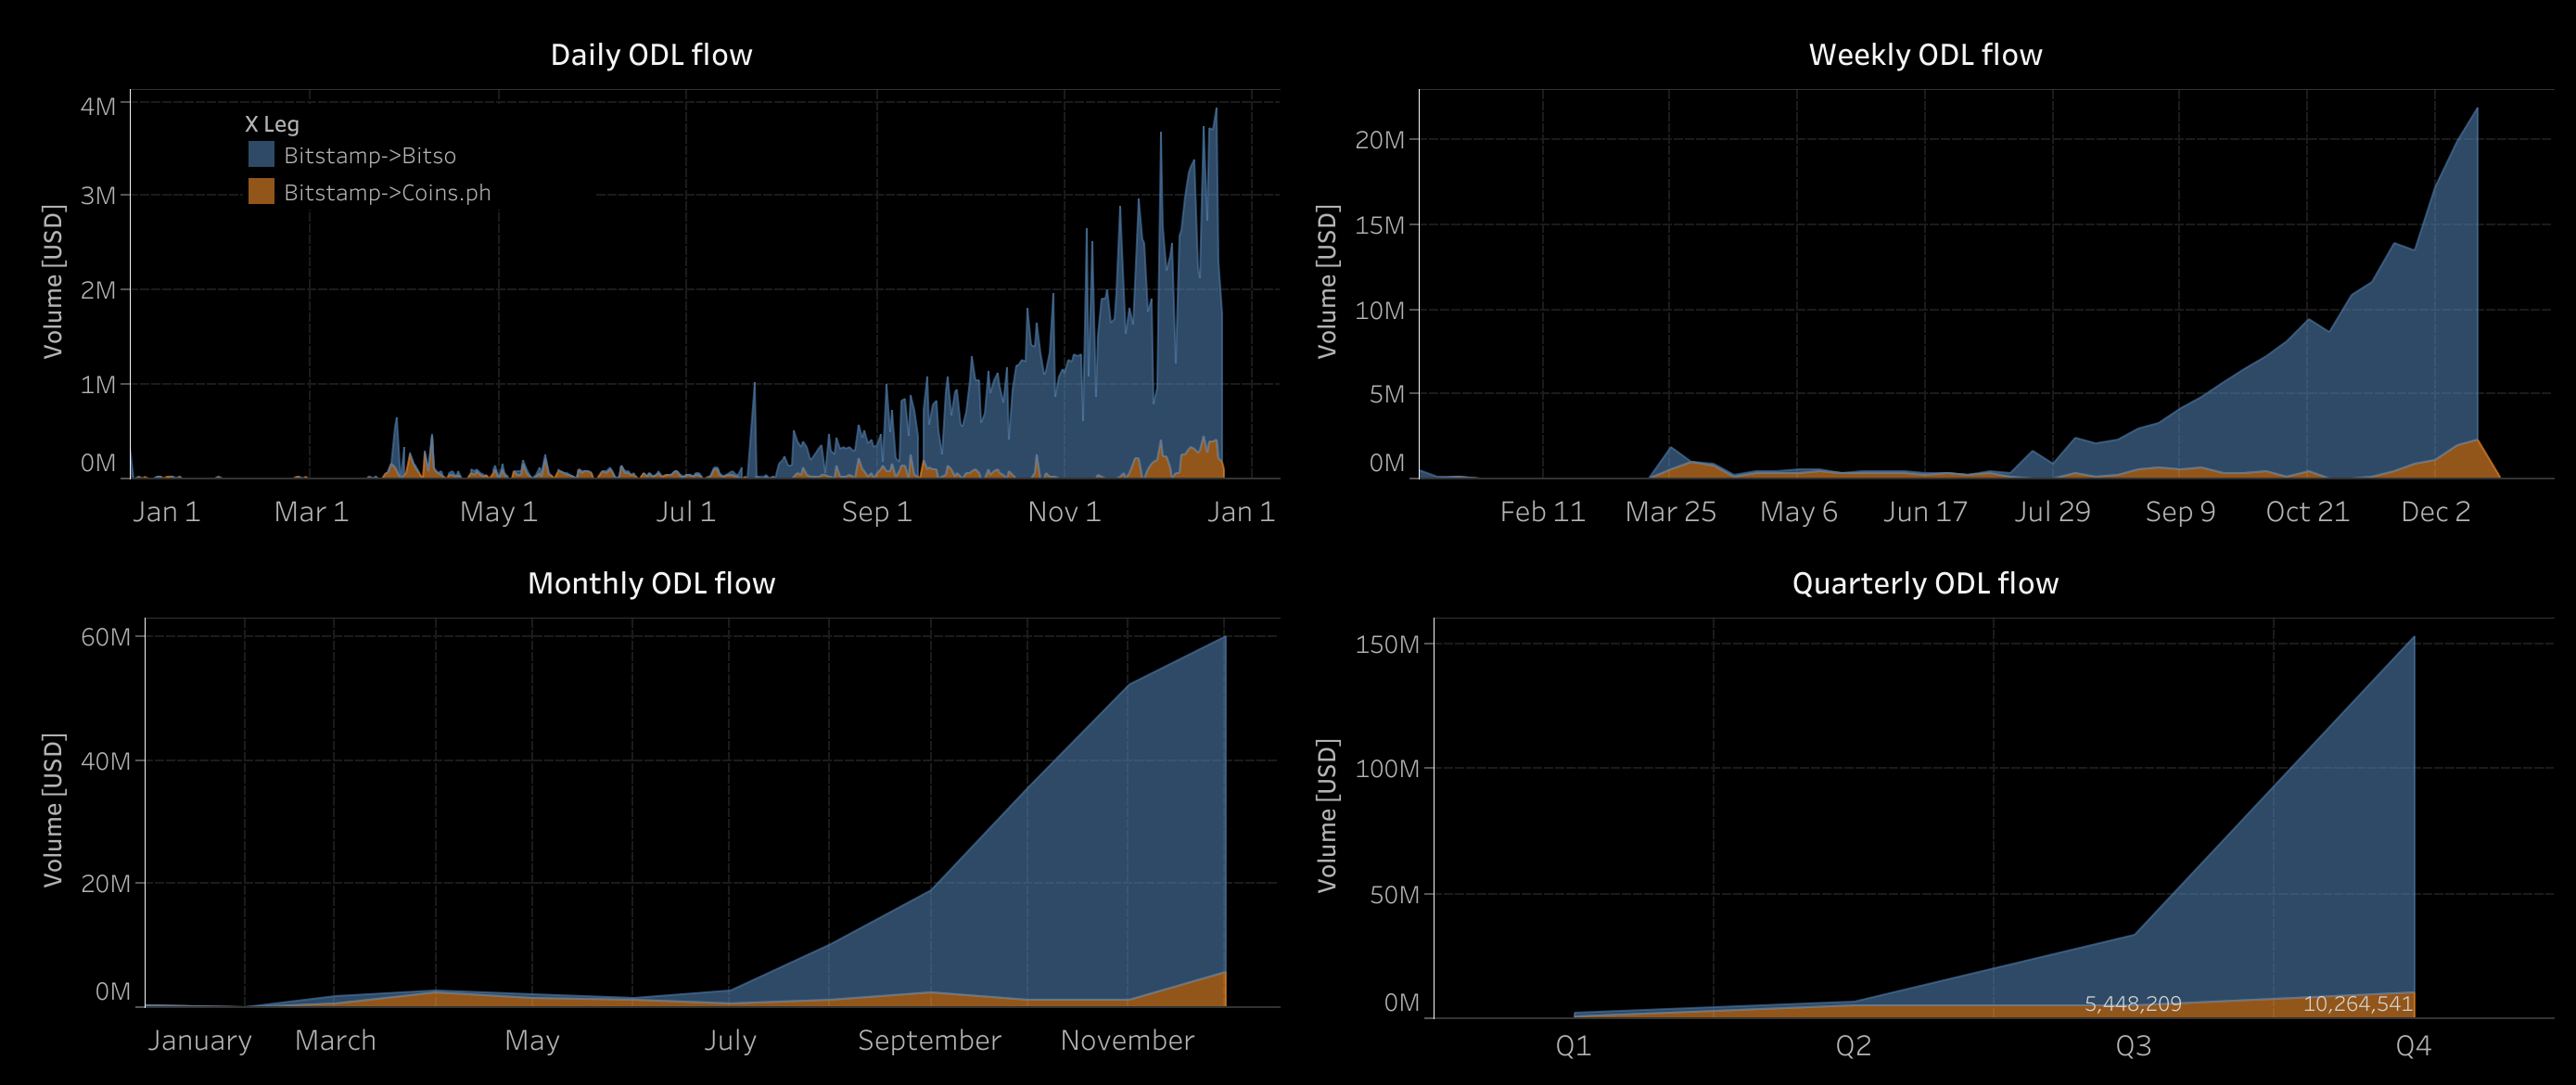Screen dimensions: 2576x1085
Task: Click the 100M tick on quarterly chart
Action: pyautogui.click(x=1387, y=769)
